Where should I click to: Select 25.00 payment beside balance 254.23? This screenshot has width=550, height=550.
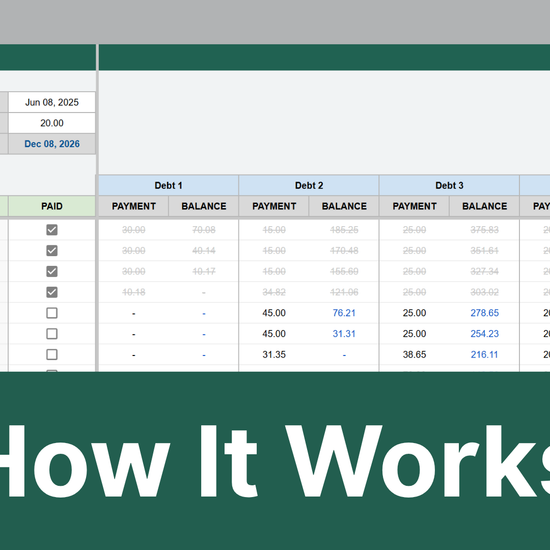click(x=414, y=334)
